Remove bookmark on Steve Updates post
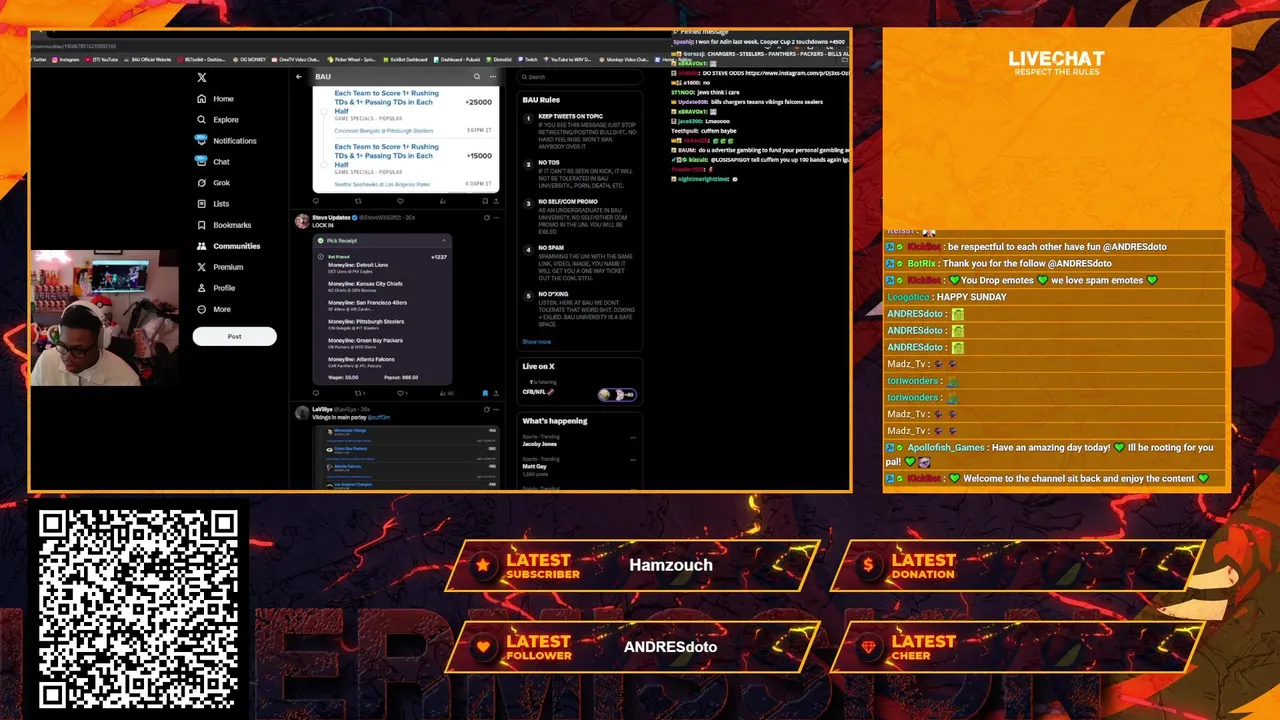This screenshot has width=1280, height=720. tap(484, 393)
